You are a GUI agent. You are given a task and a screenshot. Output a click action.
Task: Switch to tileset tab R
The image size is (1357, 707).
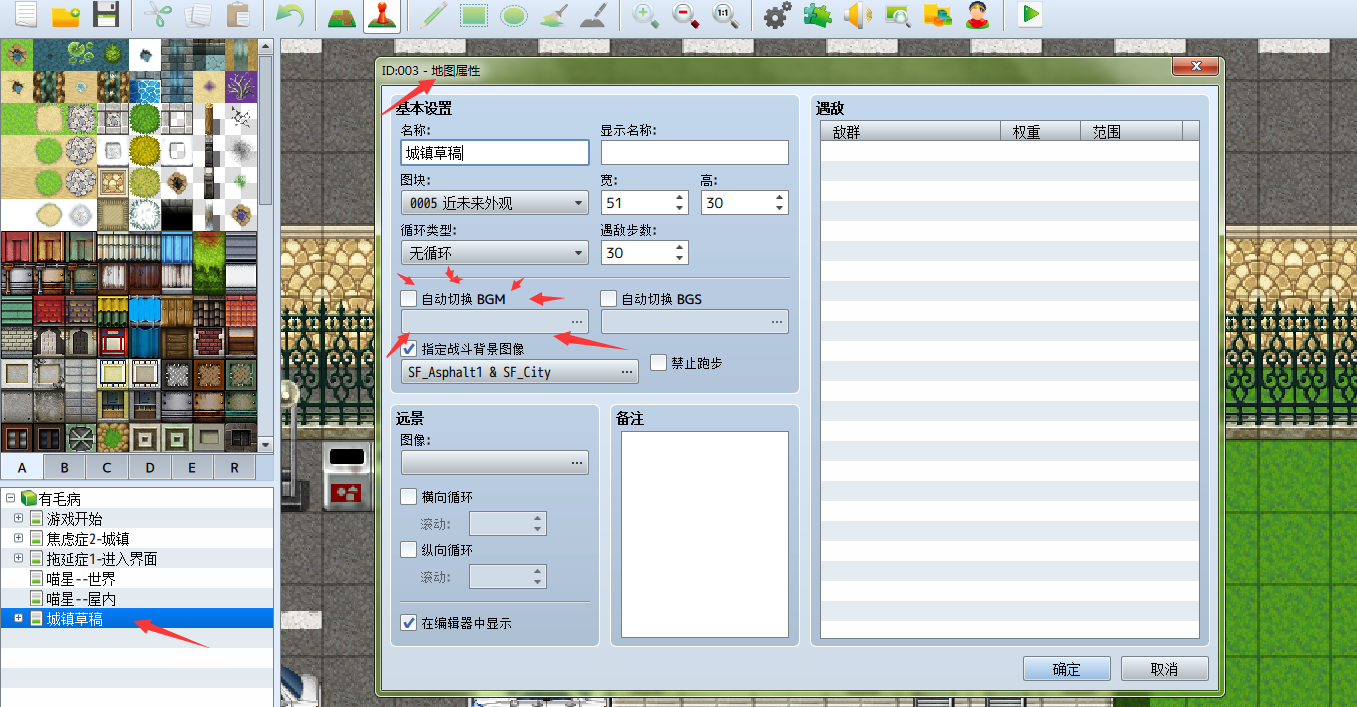point(234,467)
